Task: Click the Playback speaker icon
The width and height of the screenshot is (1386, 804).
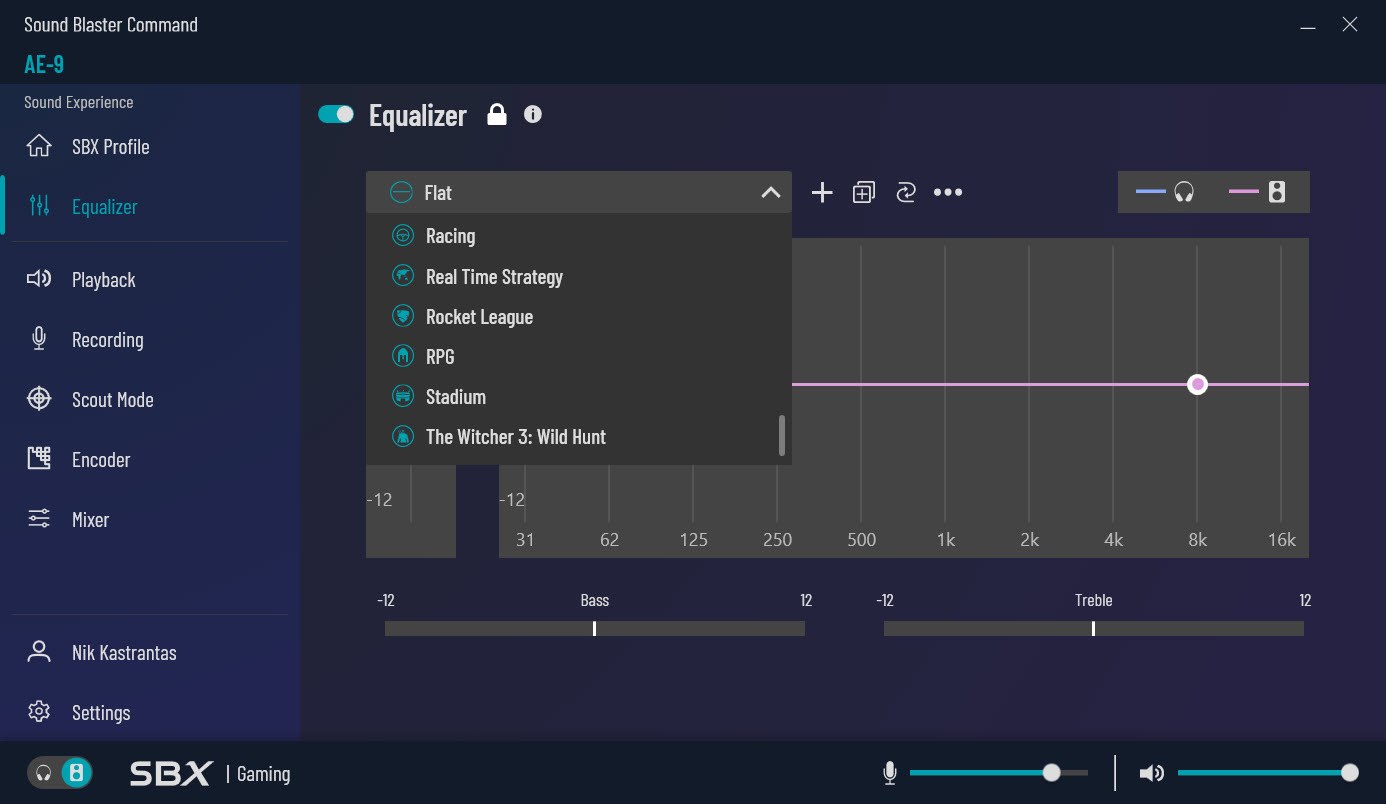Action: (39, 279)
